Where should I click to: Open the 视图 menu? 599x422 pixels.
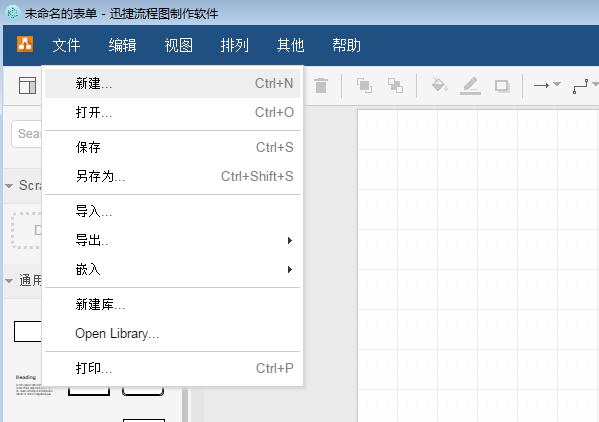coord(178,45)
